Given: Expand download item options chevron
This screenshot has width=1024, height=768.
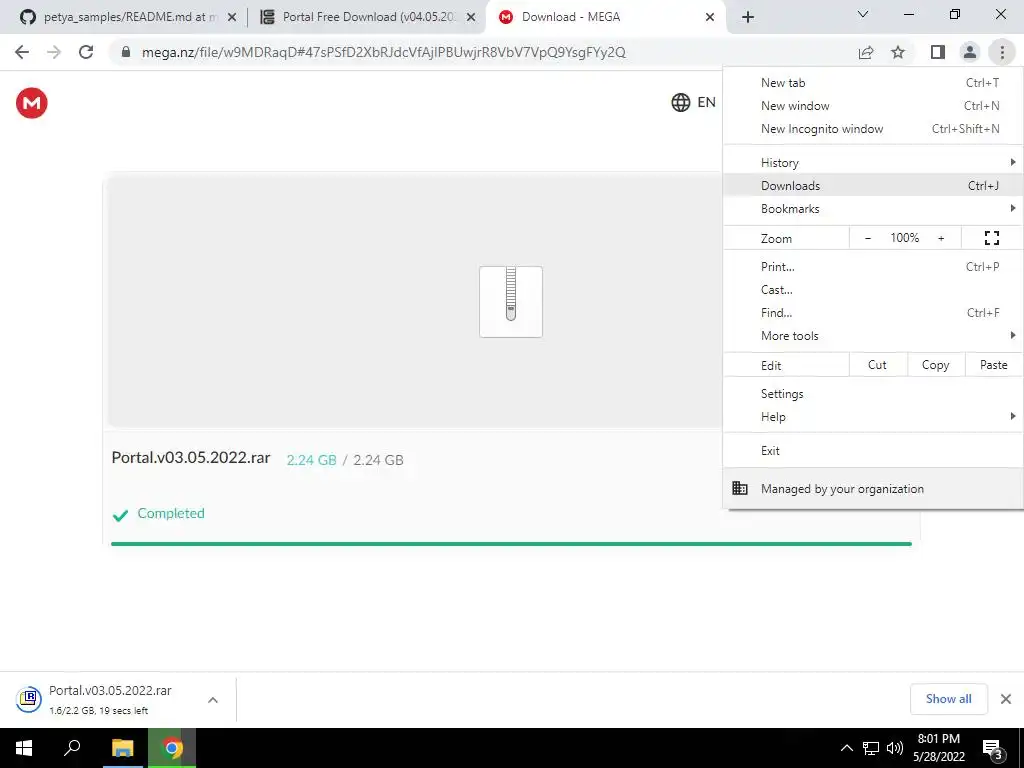Looking at the screenshot, I should pyautogui.click(x=213, y=699).
